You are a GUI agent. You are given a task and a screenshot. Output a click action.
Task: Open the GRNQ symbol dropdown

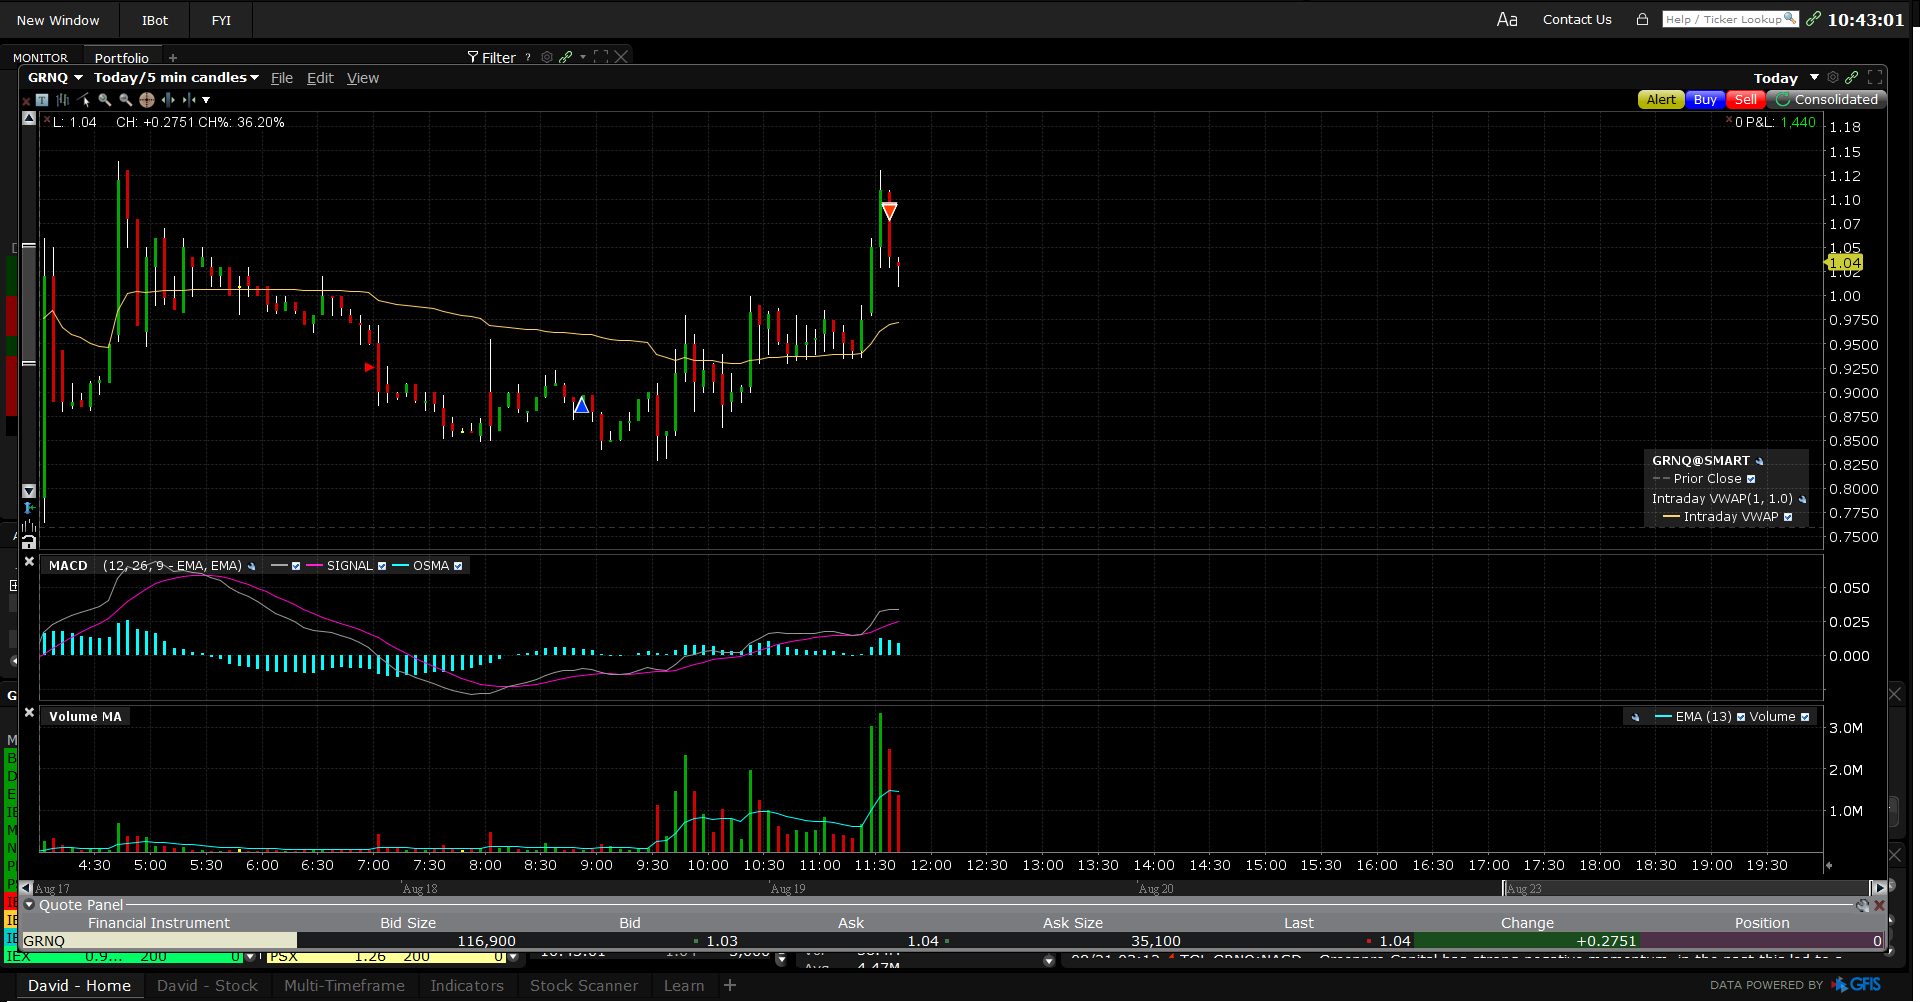55,78
